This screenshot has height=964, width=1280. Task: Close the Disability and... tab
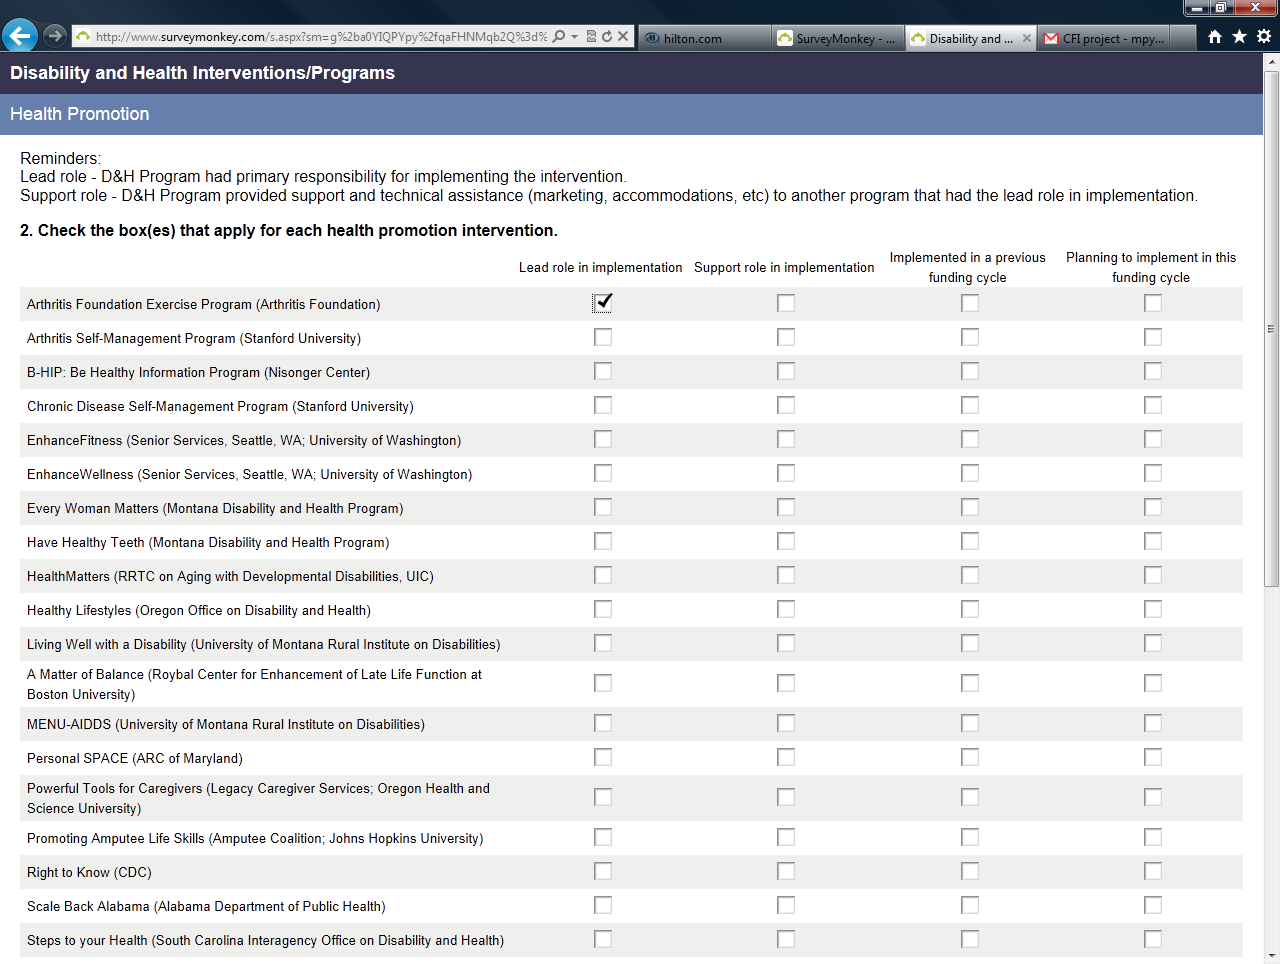(1026, 38)
